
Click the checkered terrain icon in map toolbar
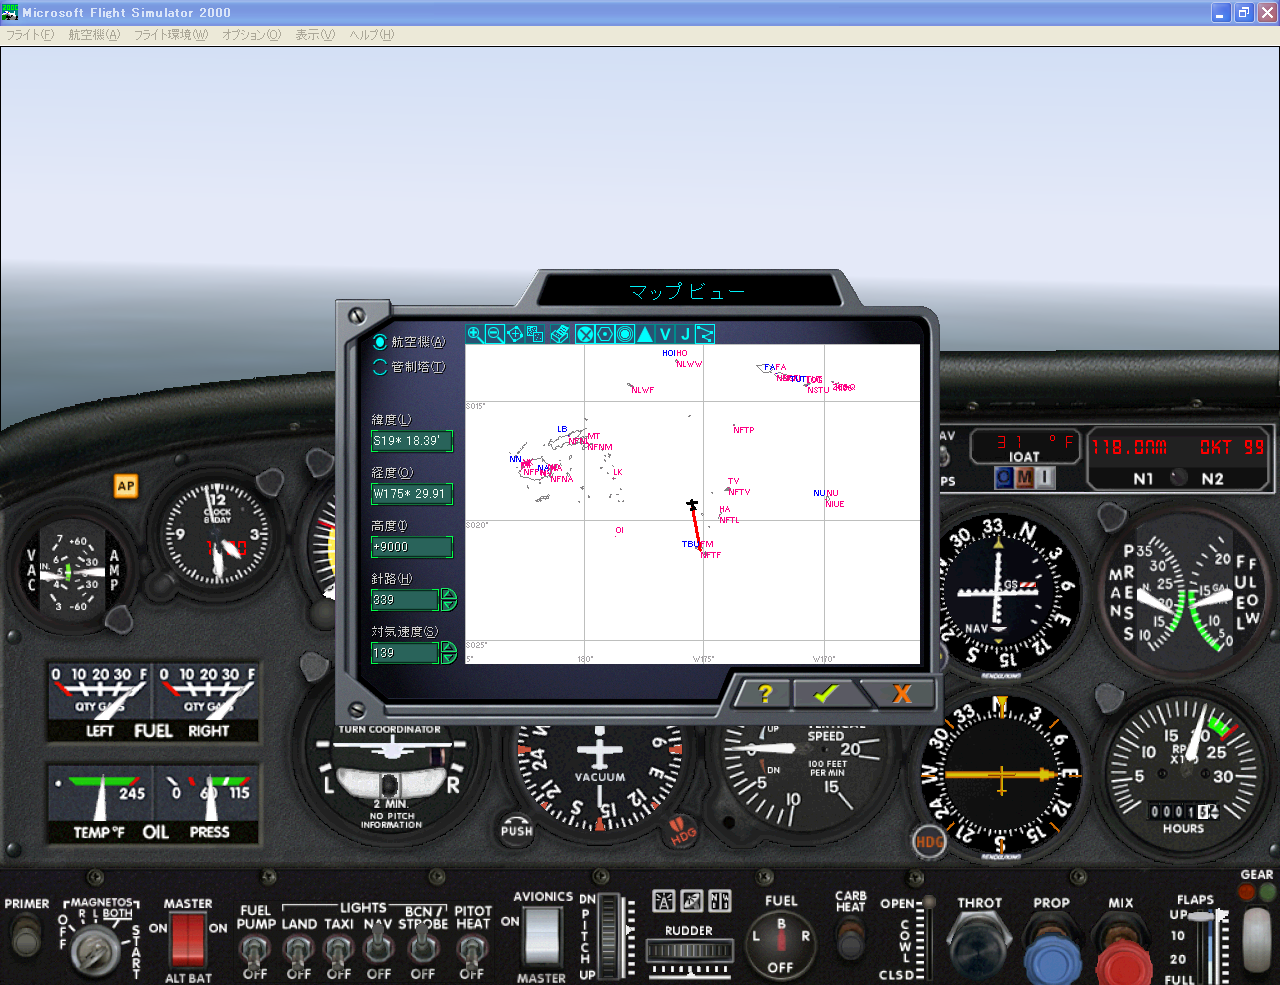click(535, 334)
